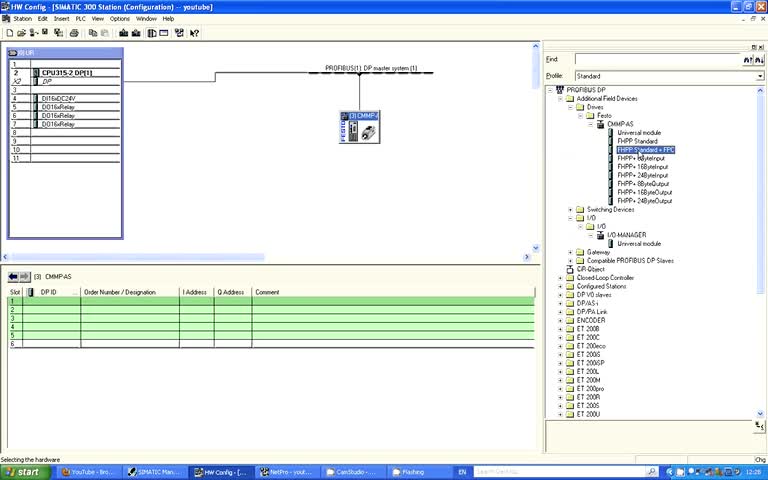This screenshot has width=768, height=480.
Task: Click the Windows start button
Action: click(x=24, y=472)
